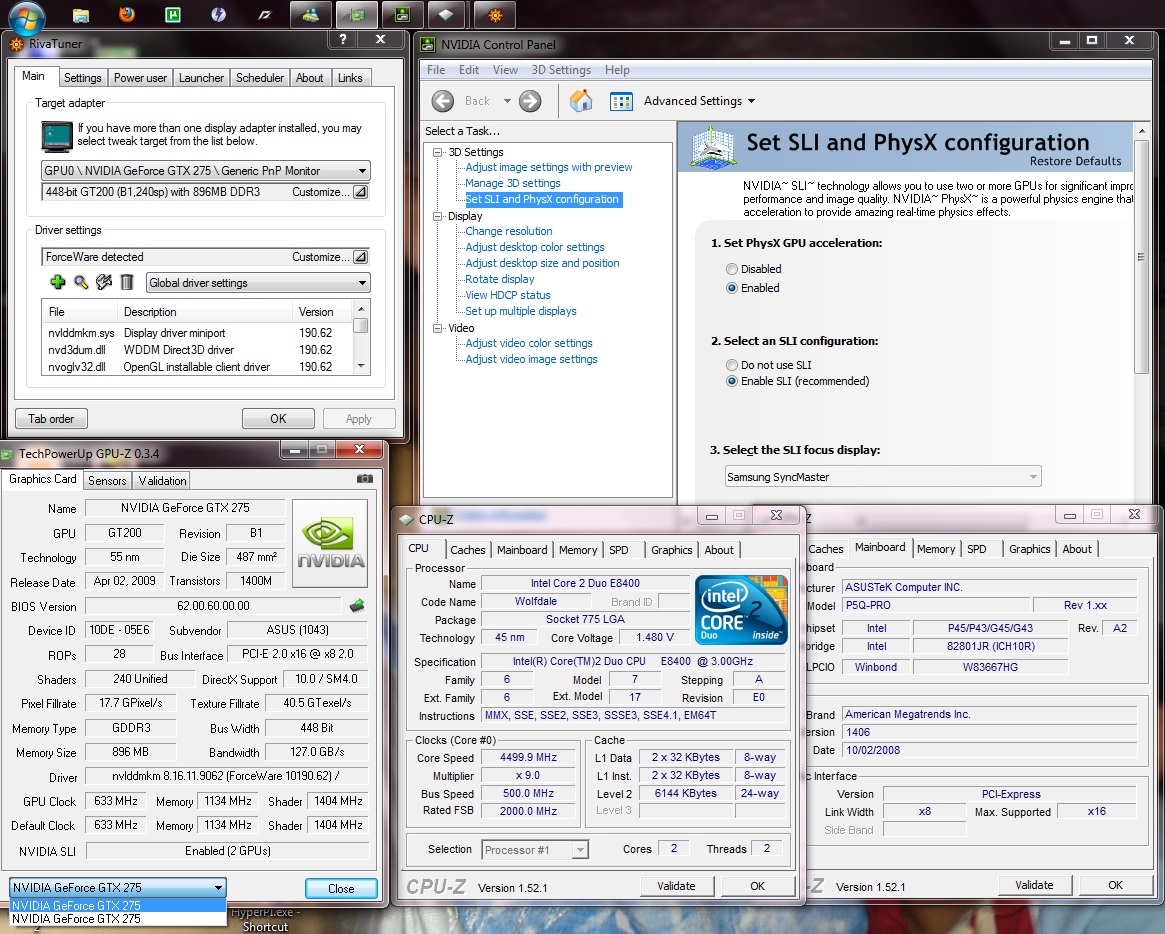Image resolution: width=1165 pixels, height=934 pixels.
Task: Collapse the Display tree node
Action: 438,216
